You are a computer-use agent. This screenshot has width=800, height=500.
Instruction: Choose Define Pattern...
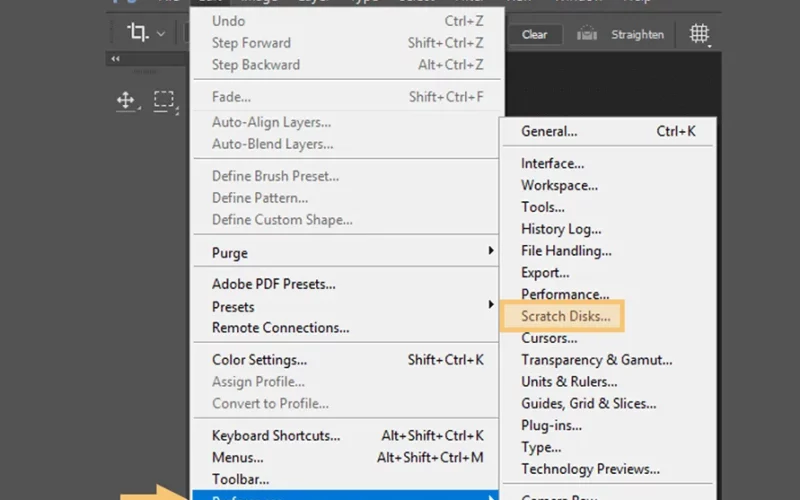(x=346, y=198)
